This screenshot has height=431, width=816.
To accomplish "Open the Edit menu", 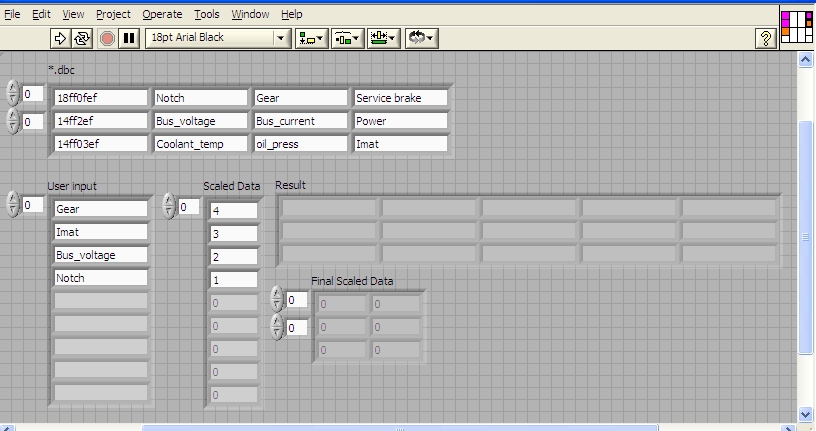I will pos(41,14).
